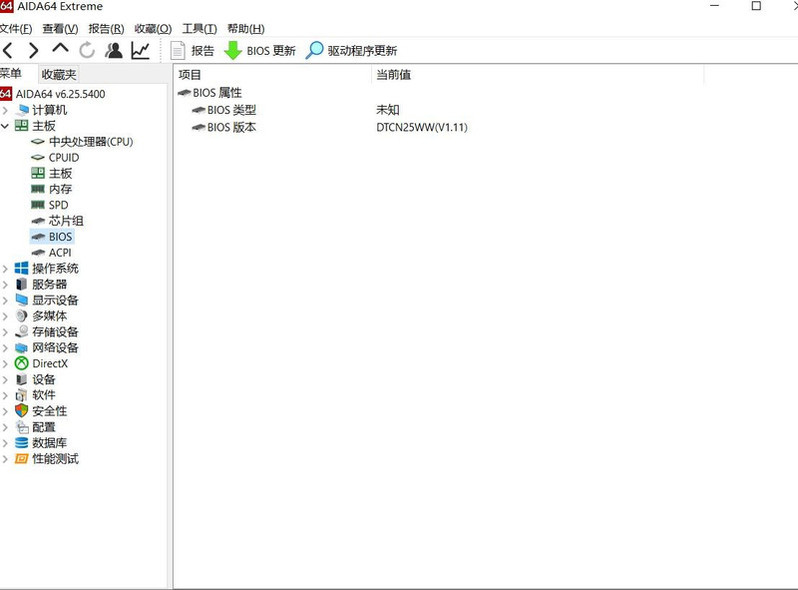Click the forward navigation arrow

34,50
